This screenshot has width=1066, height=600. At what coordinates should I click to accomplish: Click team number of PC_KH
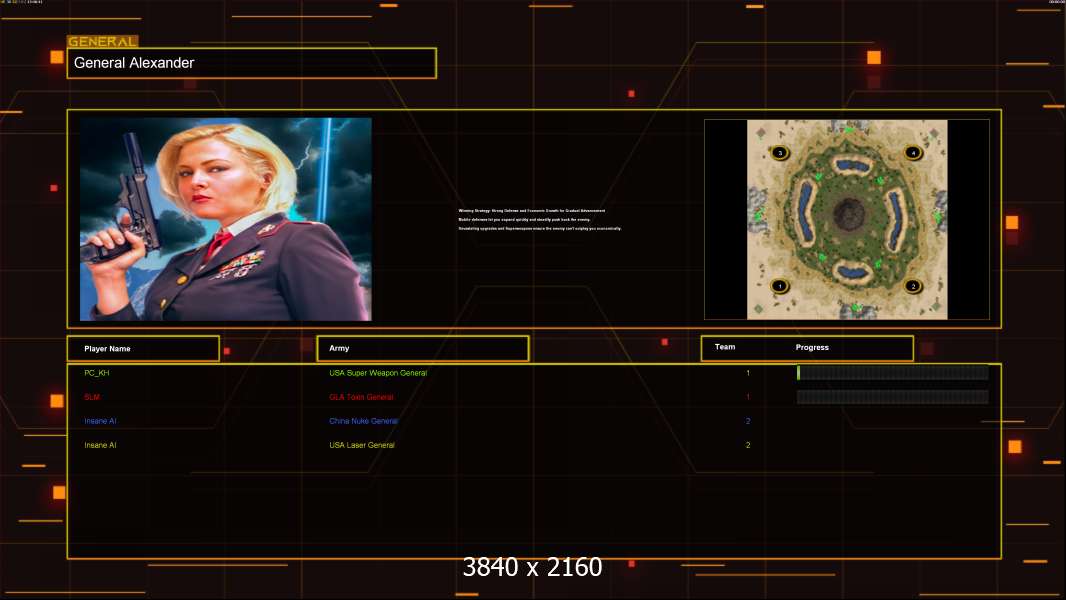tap(748, 373)
